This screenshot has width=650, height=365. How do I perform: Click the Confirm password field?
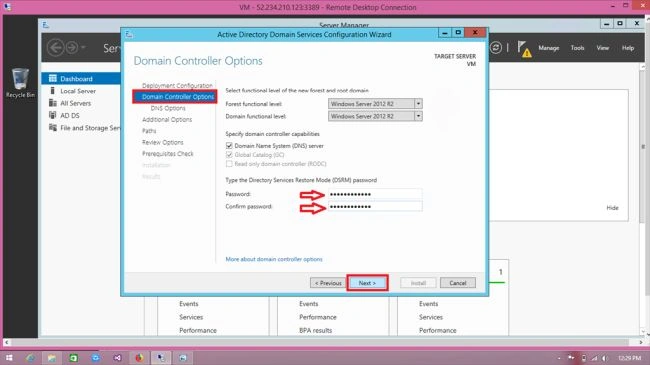pos(375,207)
